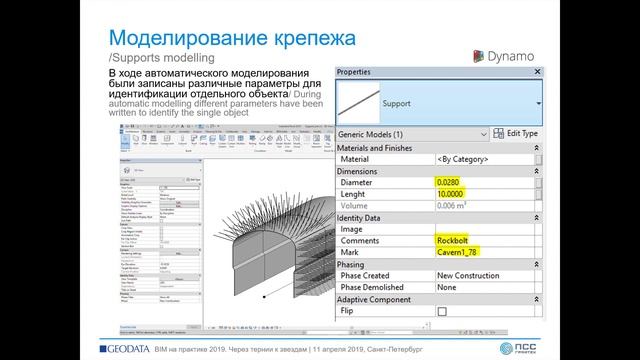Screen dimensions: 640x360
Task: Click associate parameter button beside Lenght
Action: [x=538, y=194]
